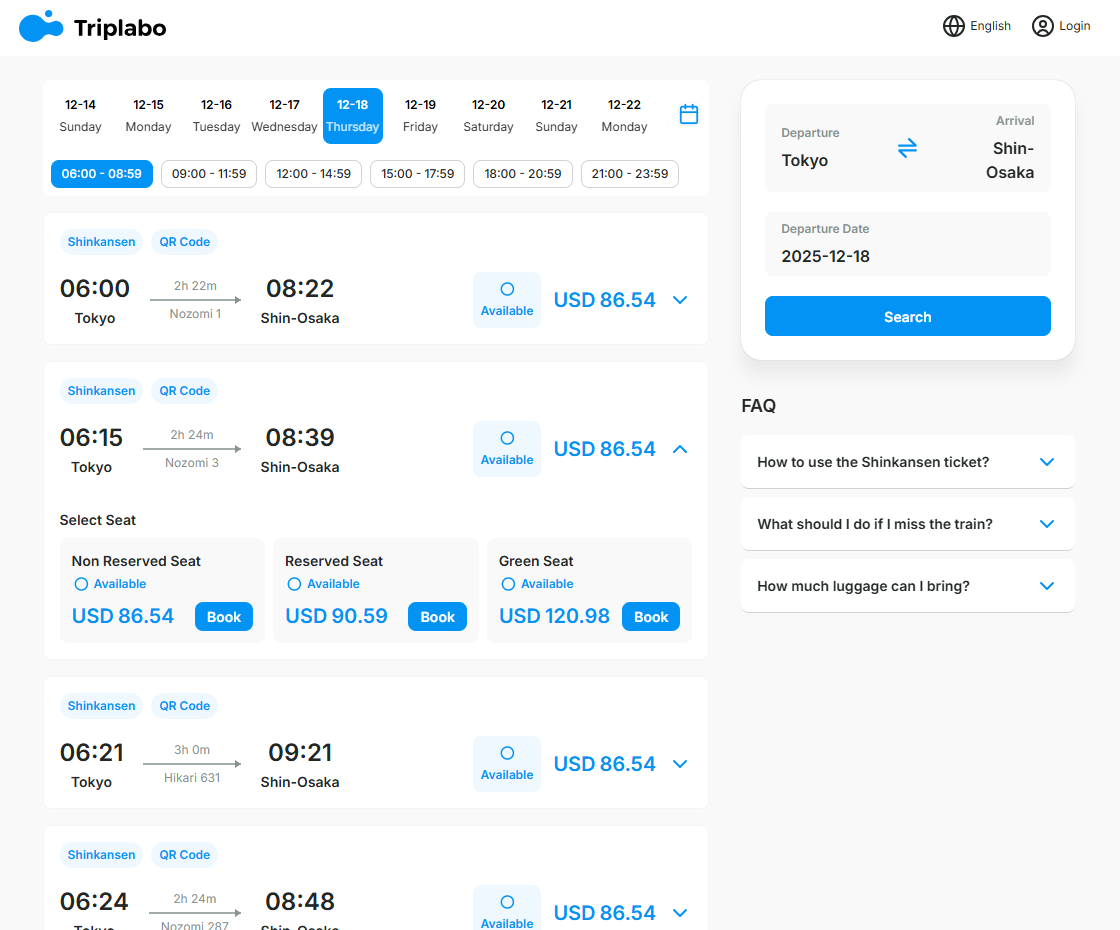Book the Reserved Seat for USD 90.59
The height and width of the screenshot is (930, 1120).
pyautogui.click(x=437, y=617)
